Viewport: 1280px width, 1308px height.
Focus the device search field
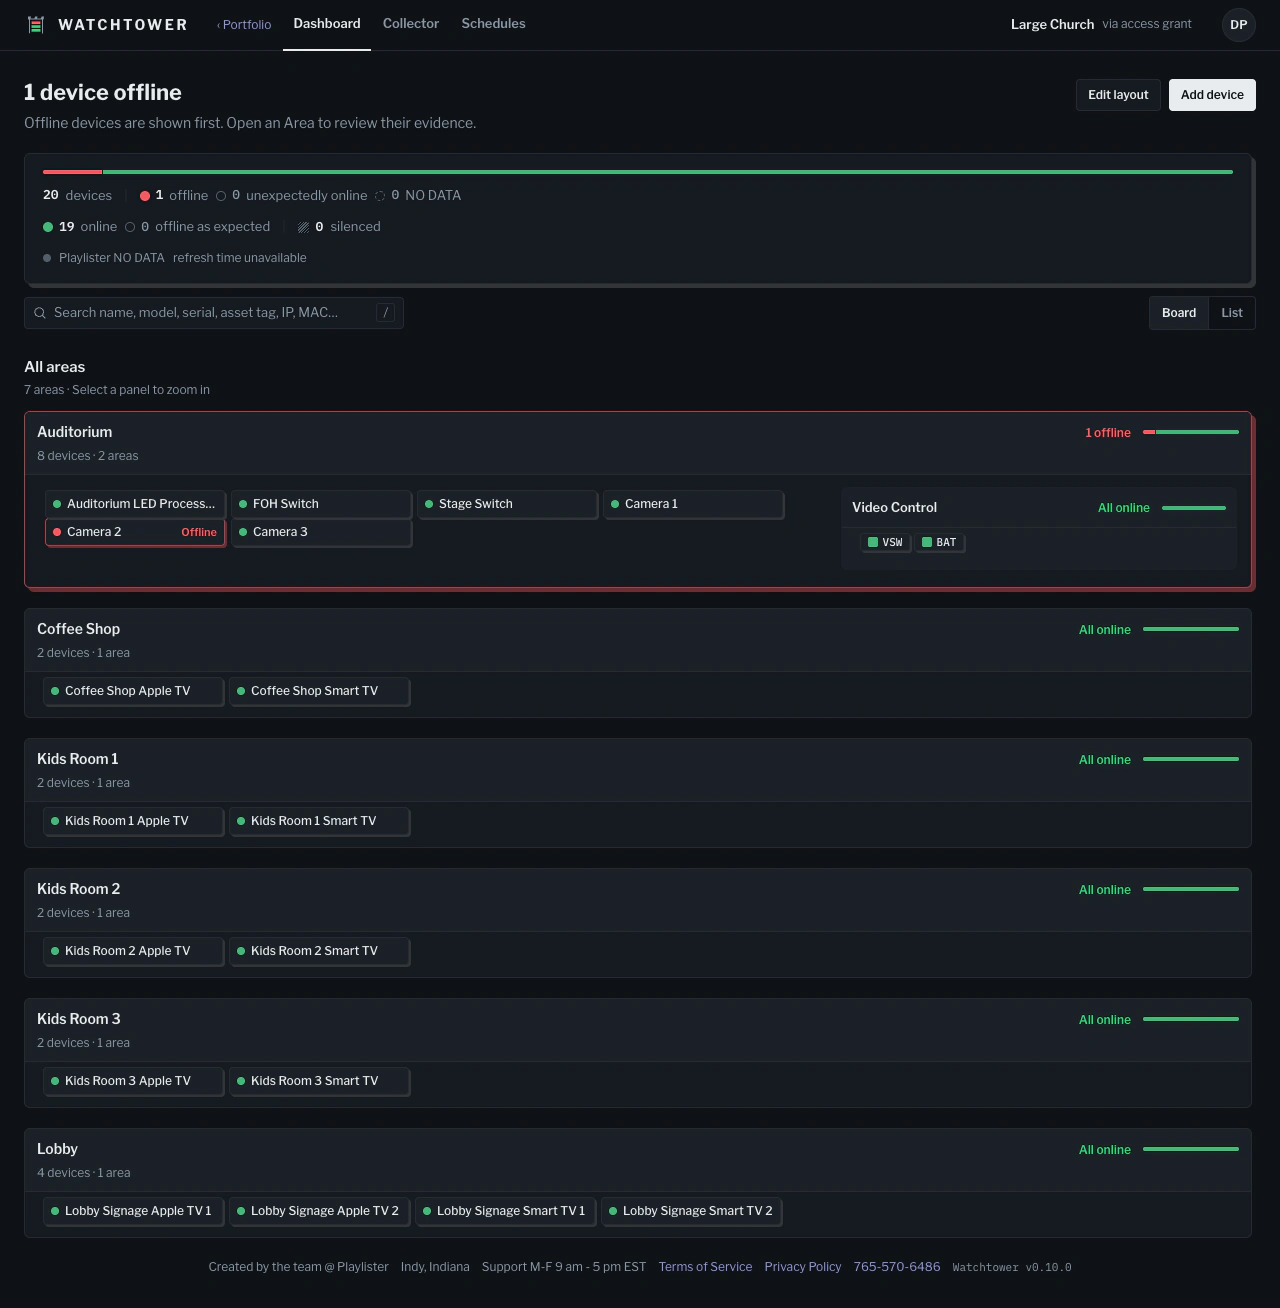coord(214,313)
